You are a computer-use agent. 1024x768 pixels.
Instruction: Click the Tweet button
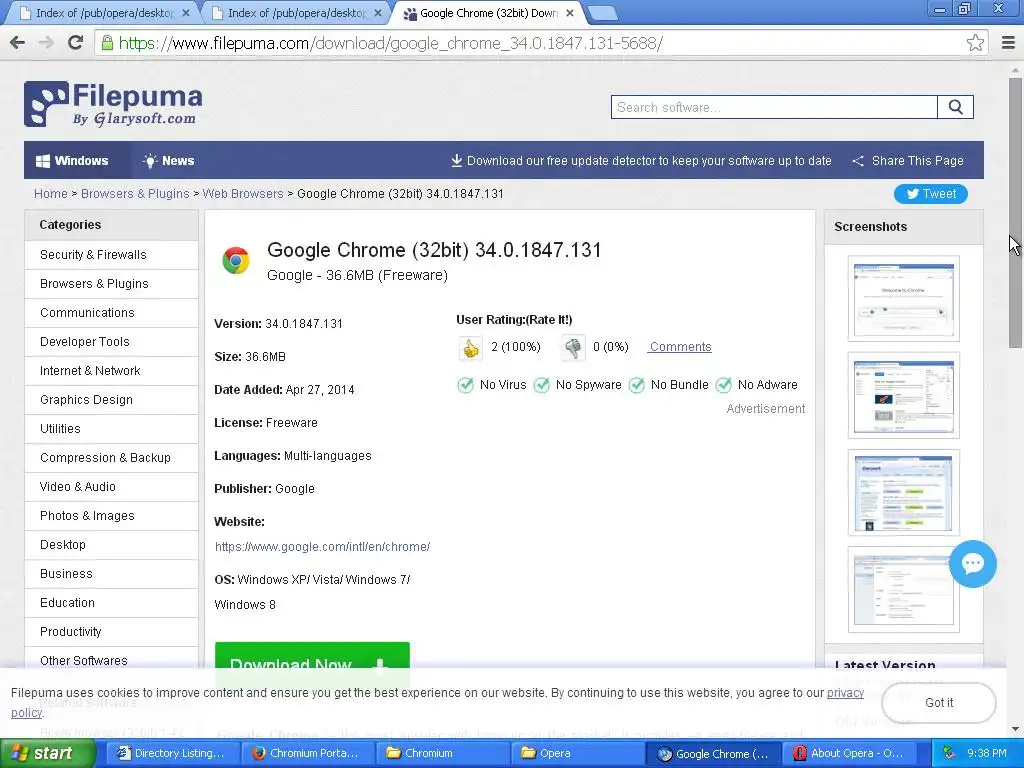click(931, 194)
